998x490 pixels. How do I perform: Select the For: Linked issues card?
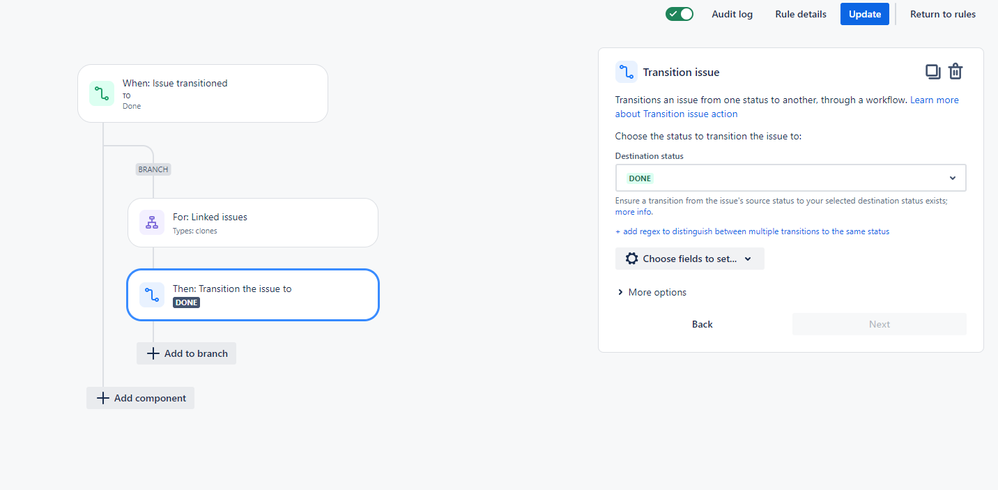pos(253,223)
